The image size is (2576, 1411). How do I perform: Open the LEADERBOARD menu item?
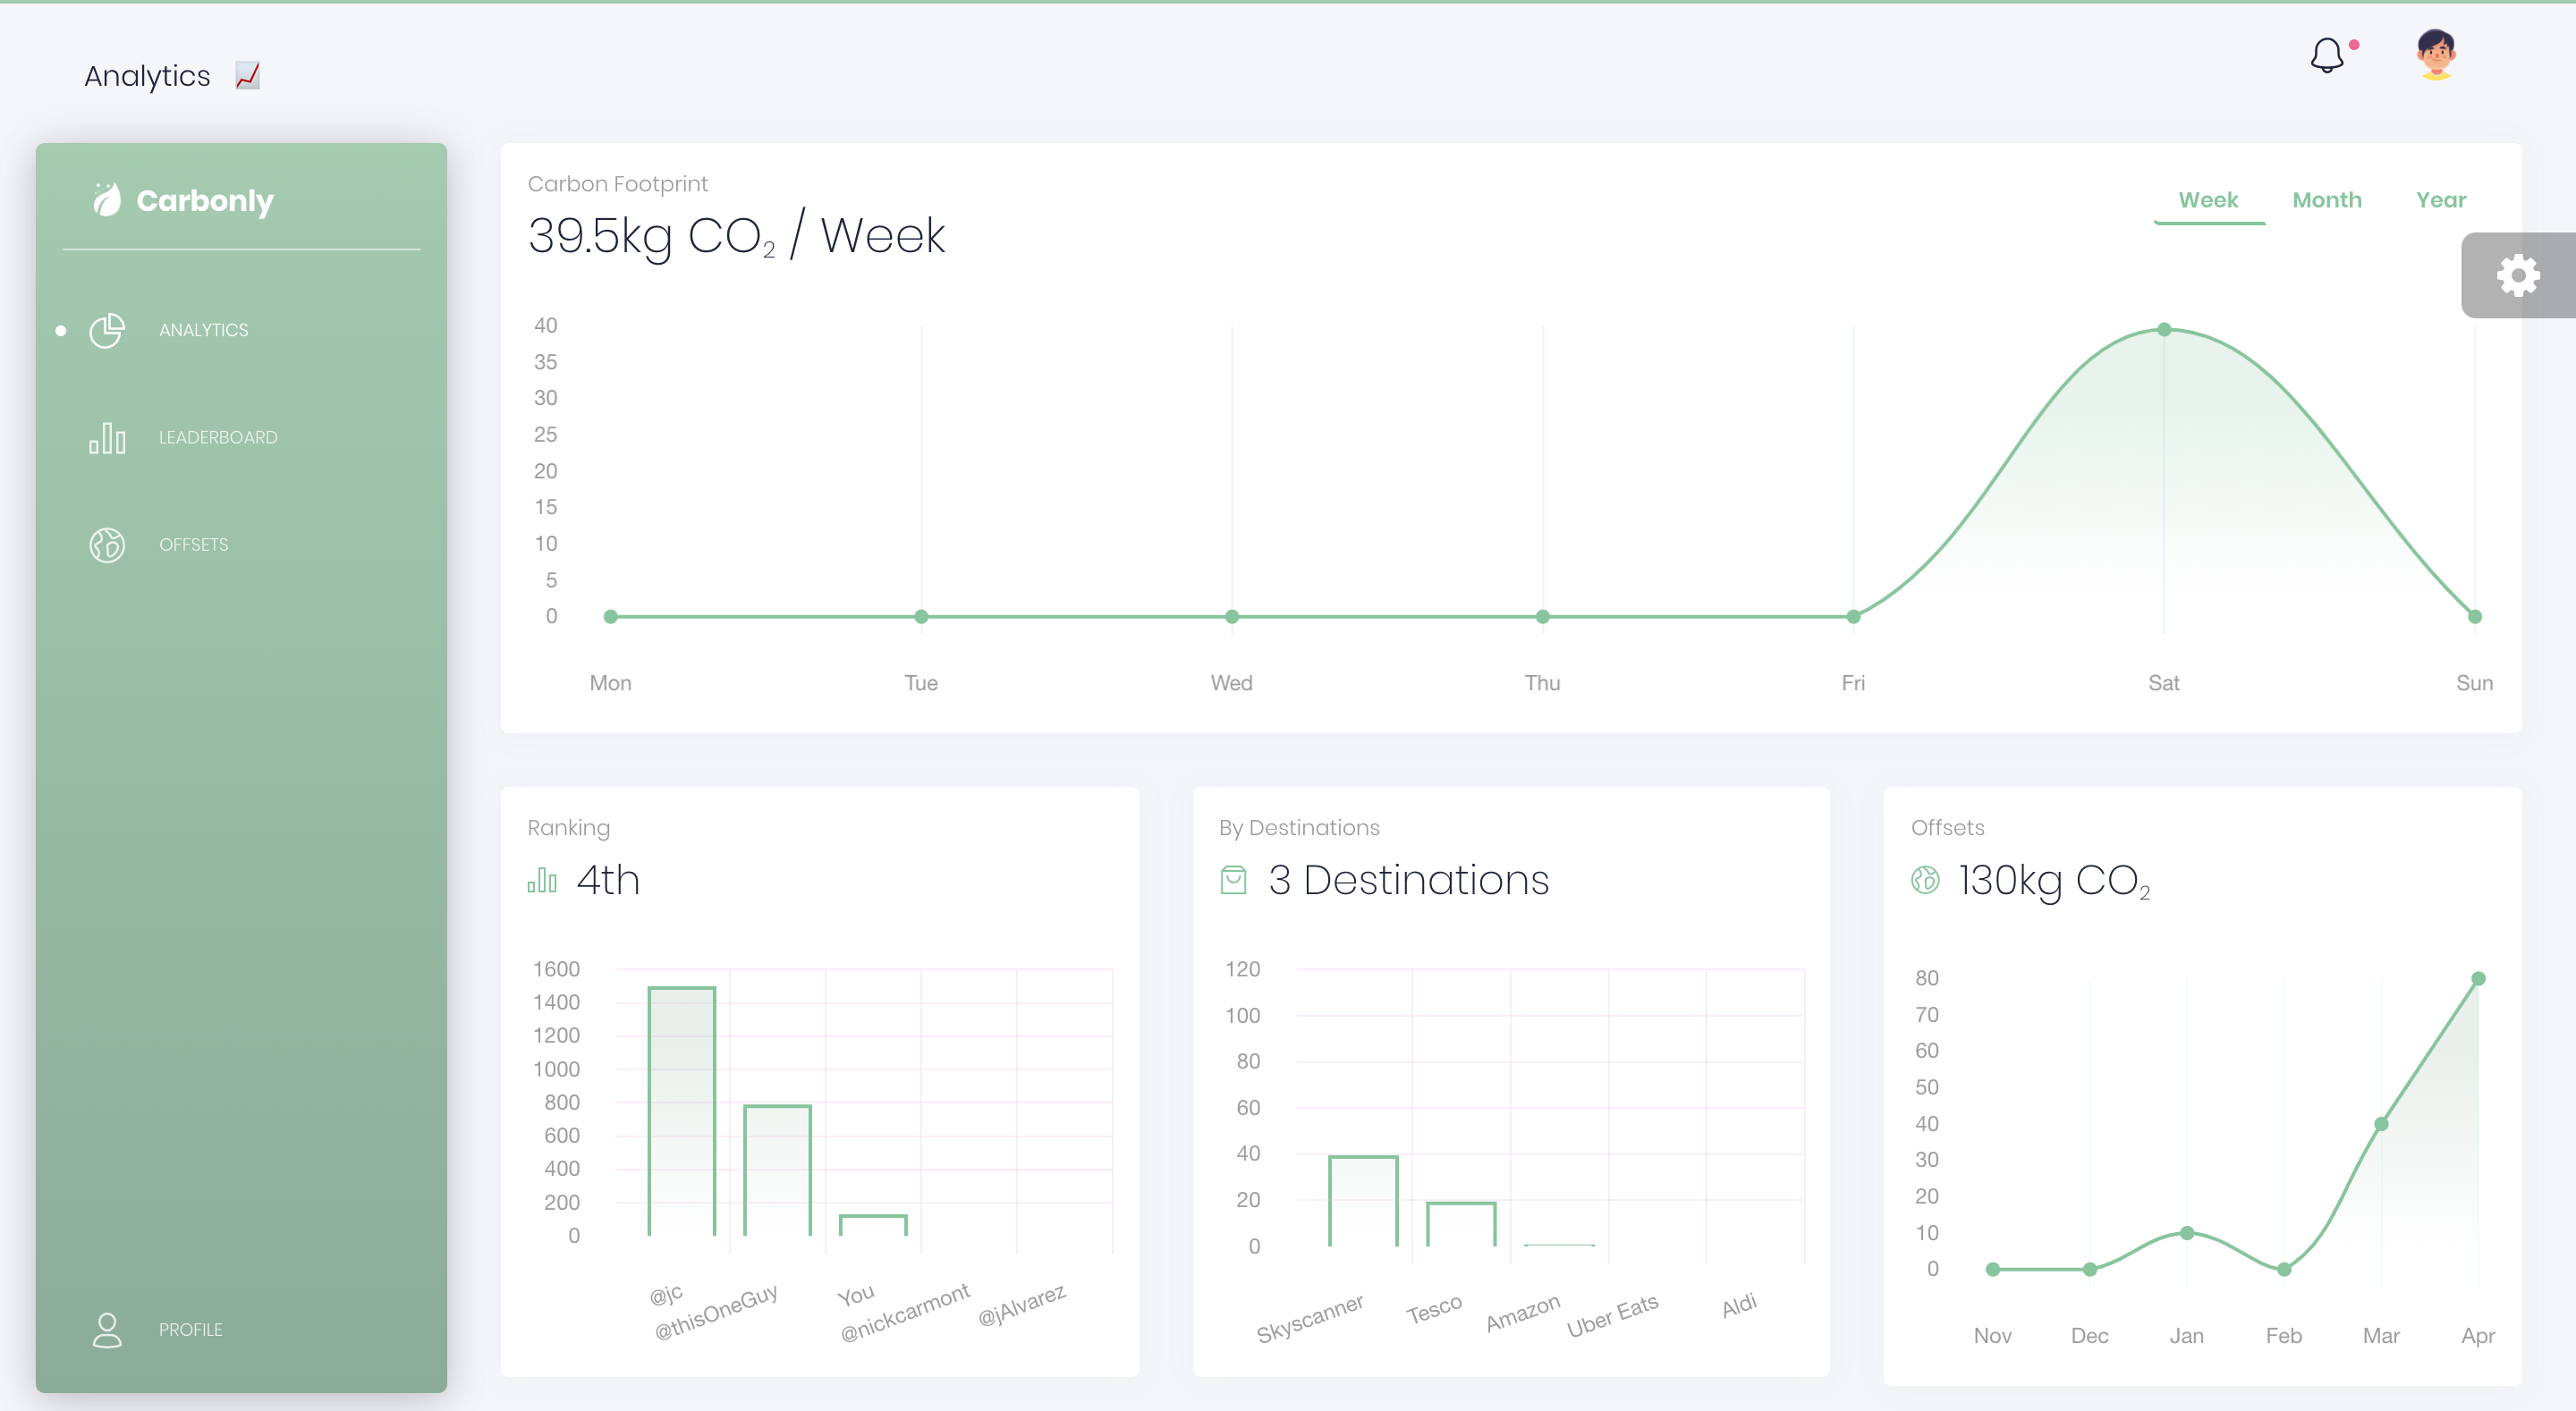point(218,438)
